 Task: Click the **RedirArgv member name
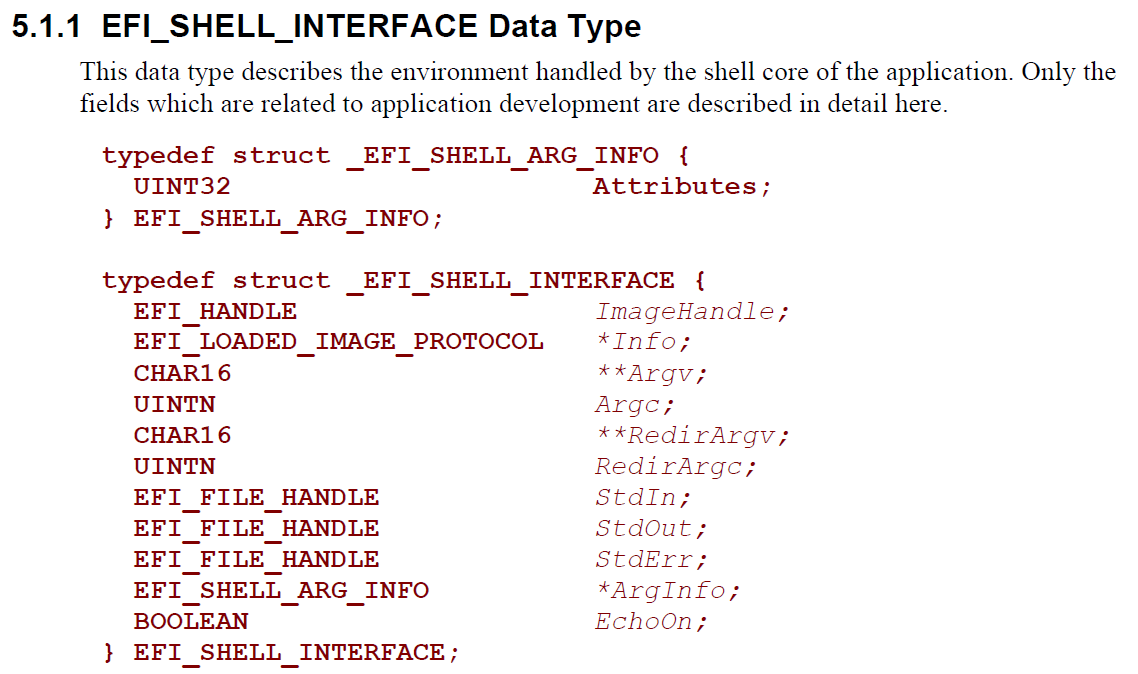click(685, 435)
